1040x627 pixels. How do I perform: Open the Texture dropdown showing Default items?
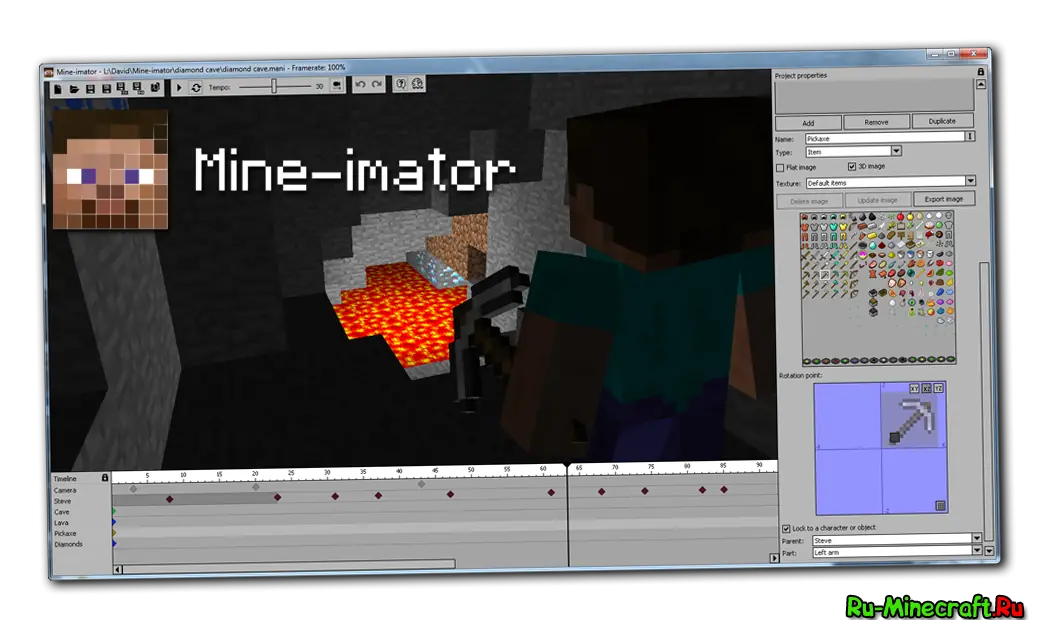tap(890, 182)
